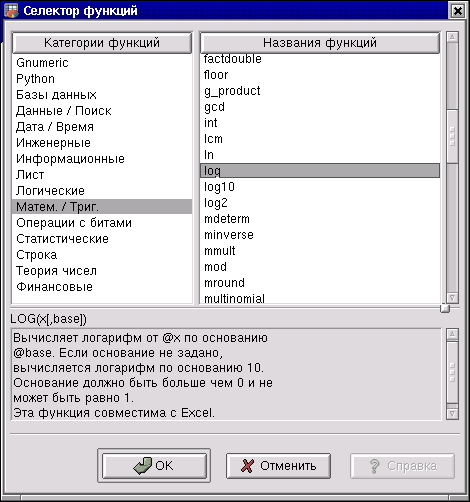Image resolution: width=470 pixels, height=502 pixels.
Task: Choose the log2 function
Action: [320, 203]
